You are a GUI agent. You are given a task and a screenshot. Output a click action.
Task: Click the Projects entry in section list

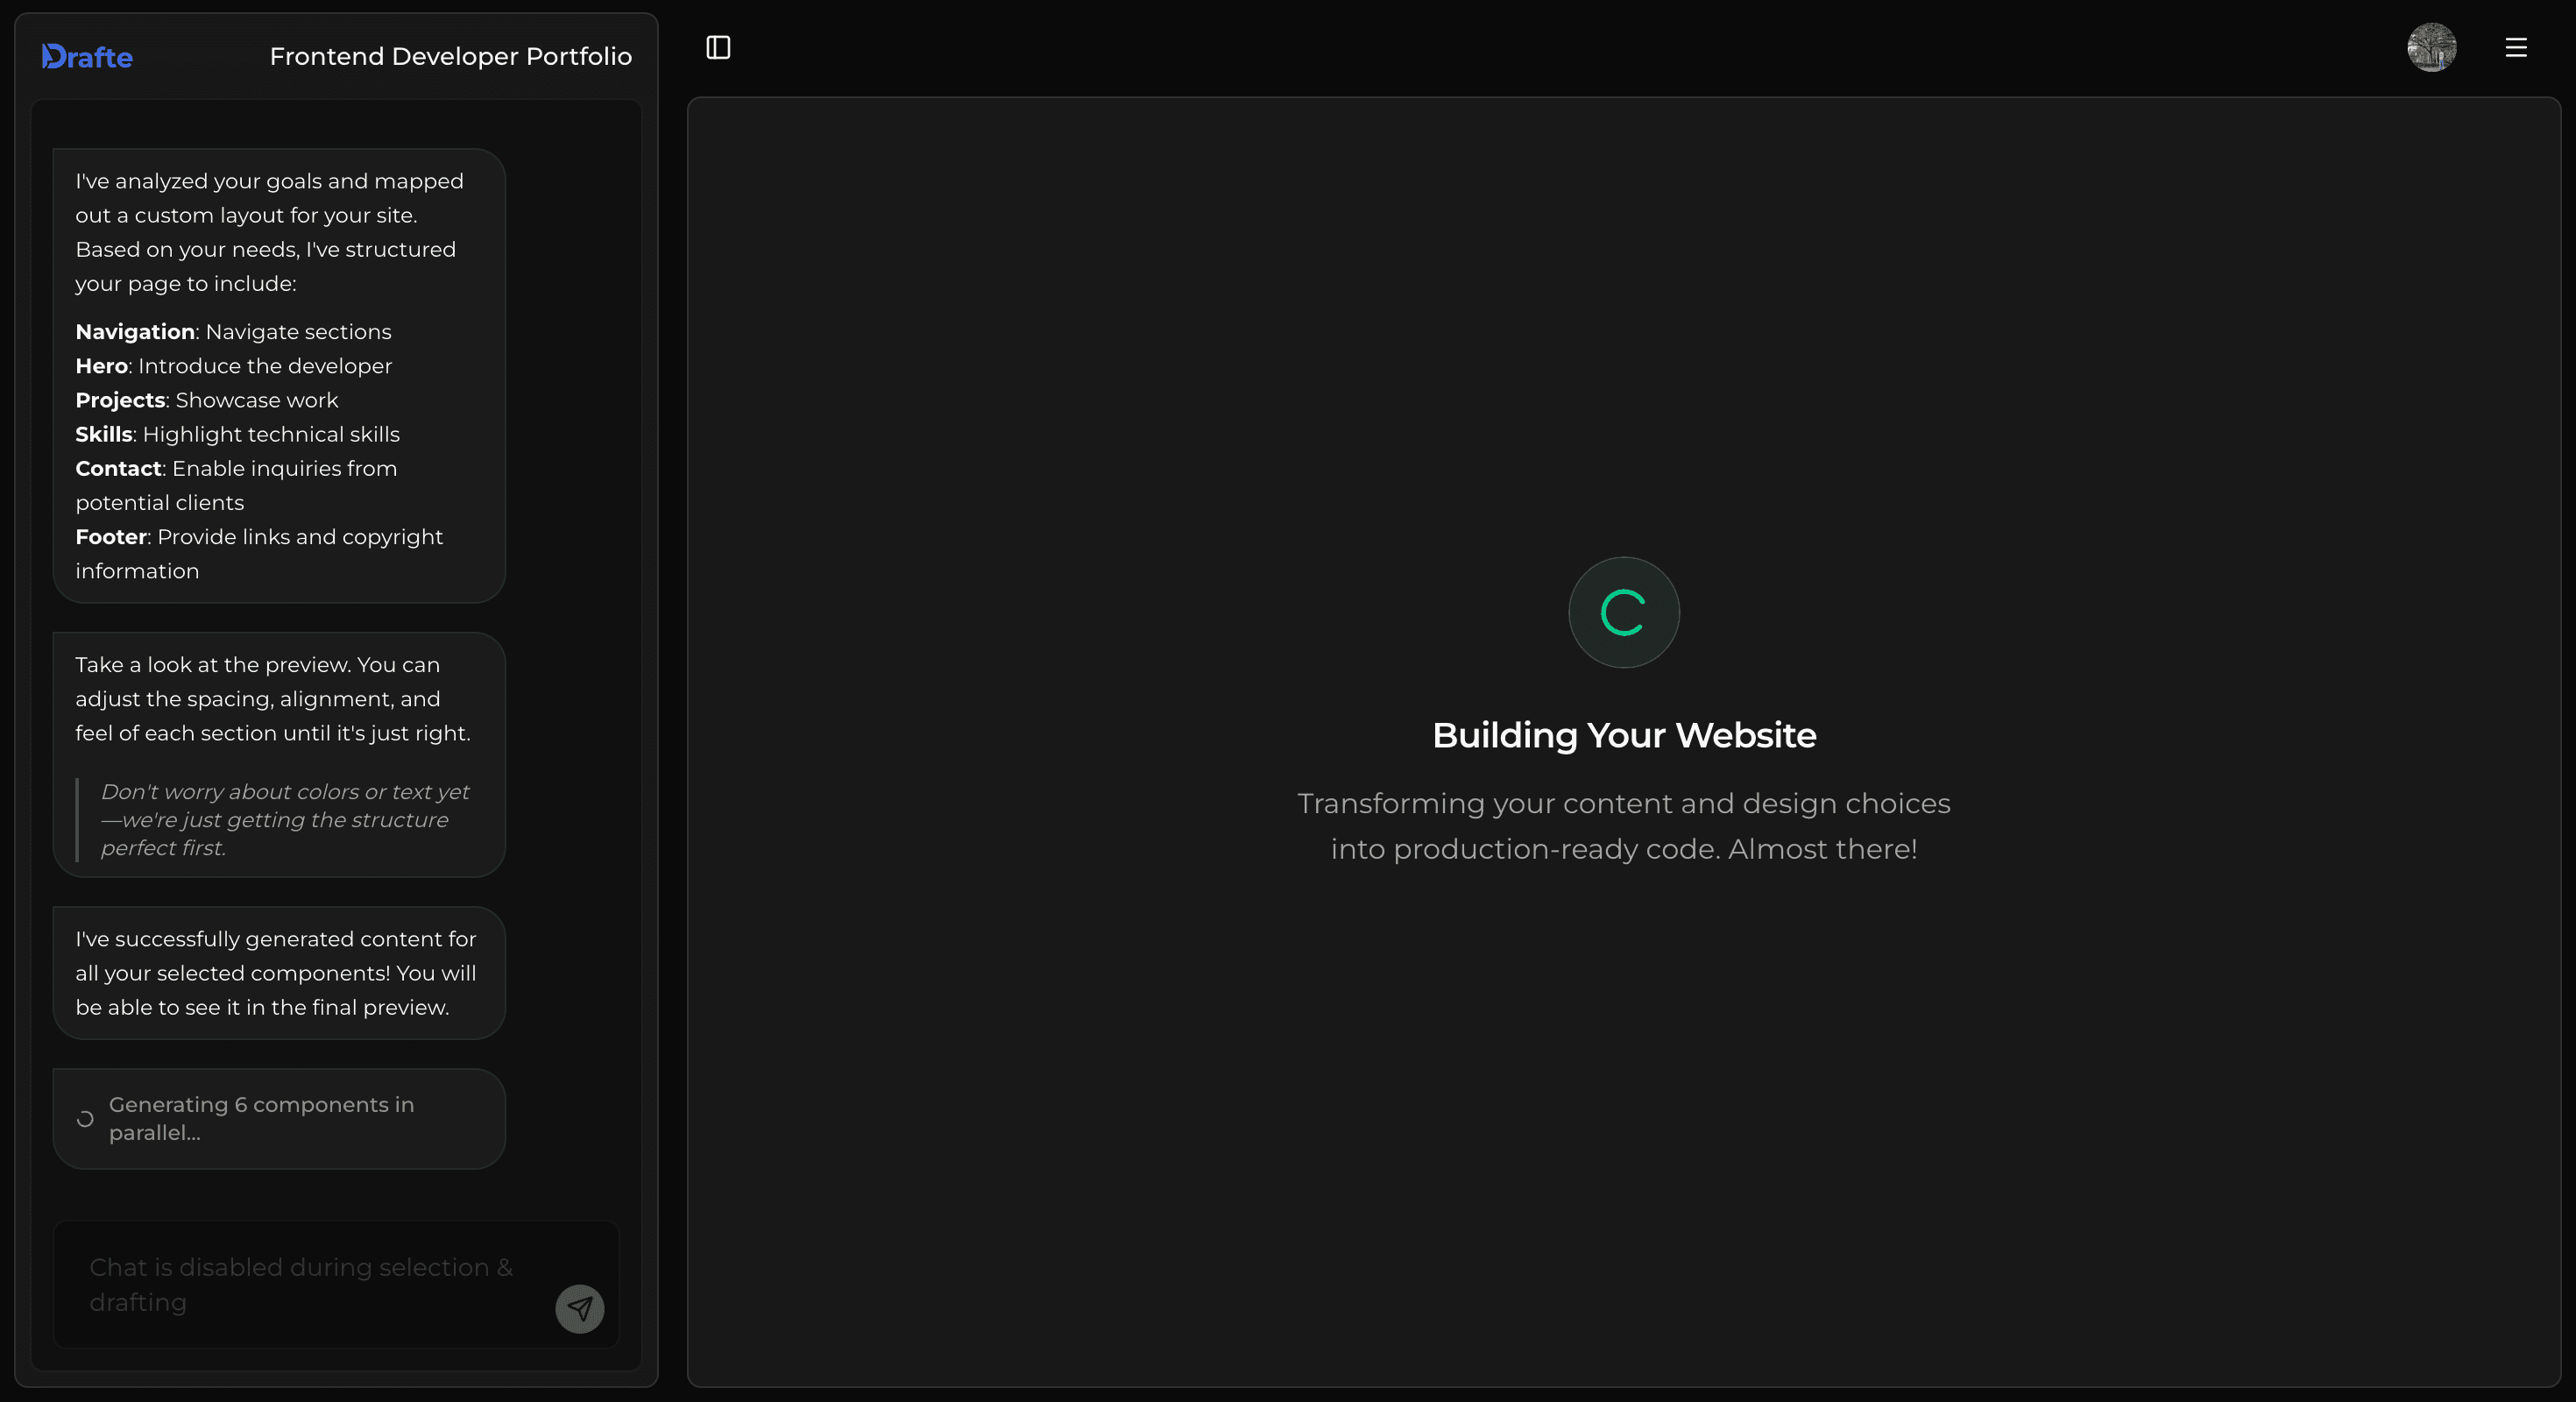click(x=120, y=400)
